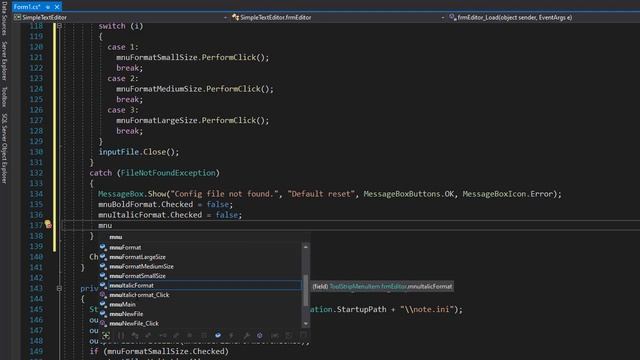This screenshot has width=640, height=360.
Task: Select mnuFormat in the completion list
Action: click(x=200, y=247)
